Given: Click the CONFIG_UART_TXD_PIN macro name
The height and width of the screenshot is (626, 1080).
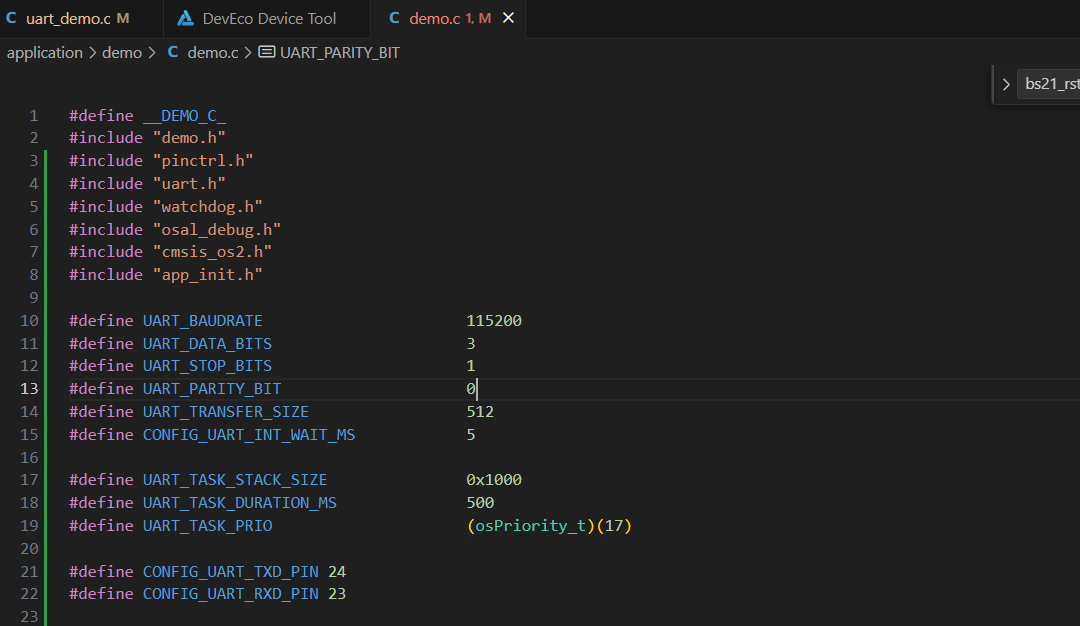Looking at the screenshot, I should 230,572.
